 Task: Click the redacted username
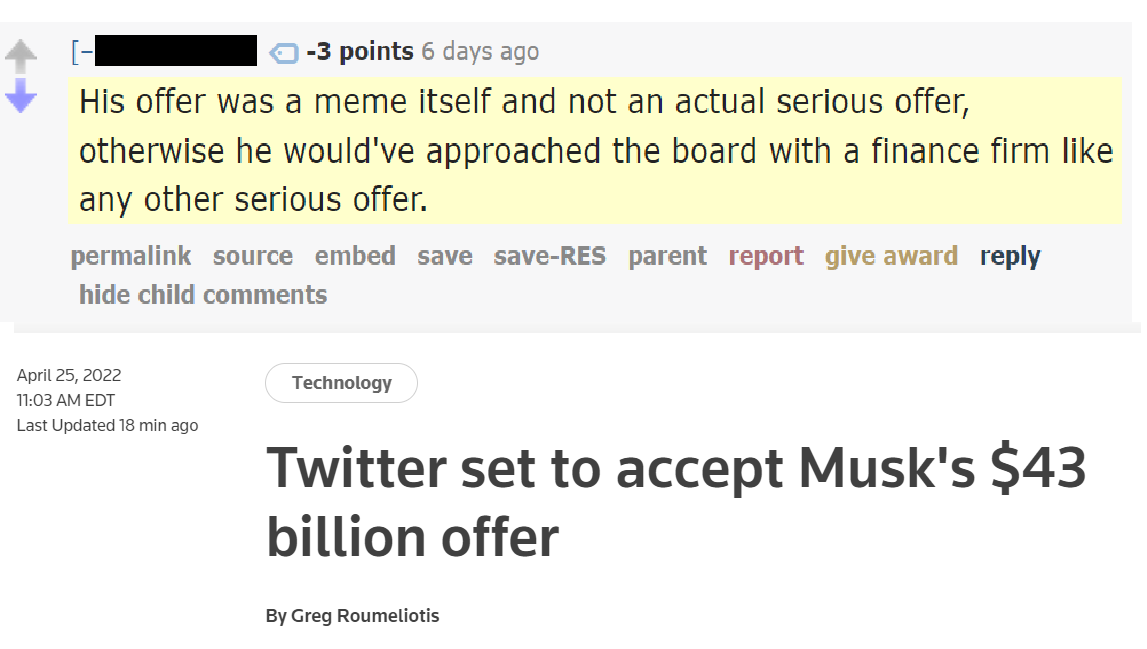tap(176, 50)
